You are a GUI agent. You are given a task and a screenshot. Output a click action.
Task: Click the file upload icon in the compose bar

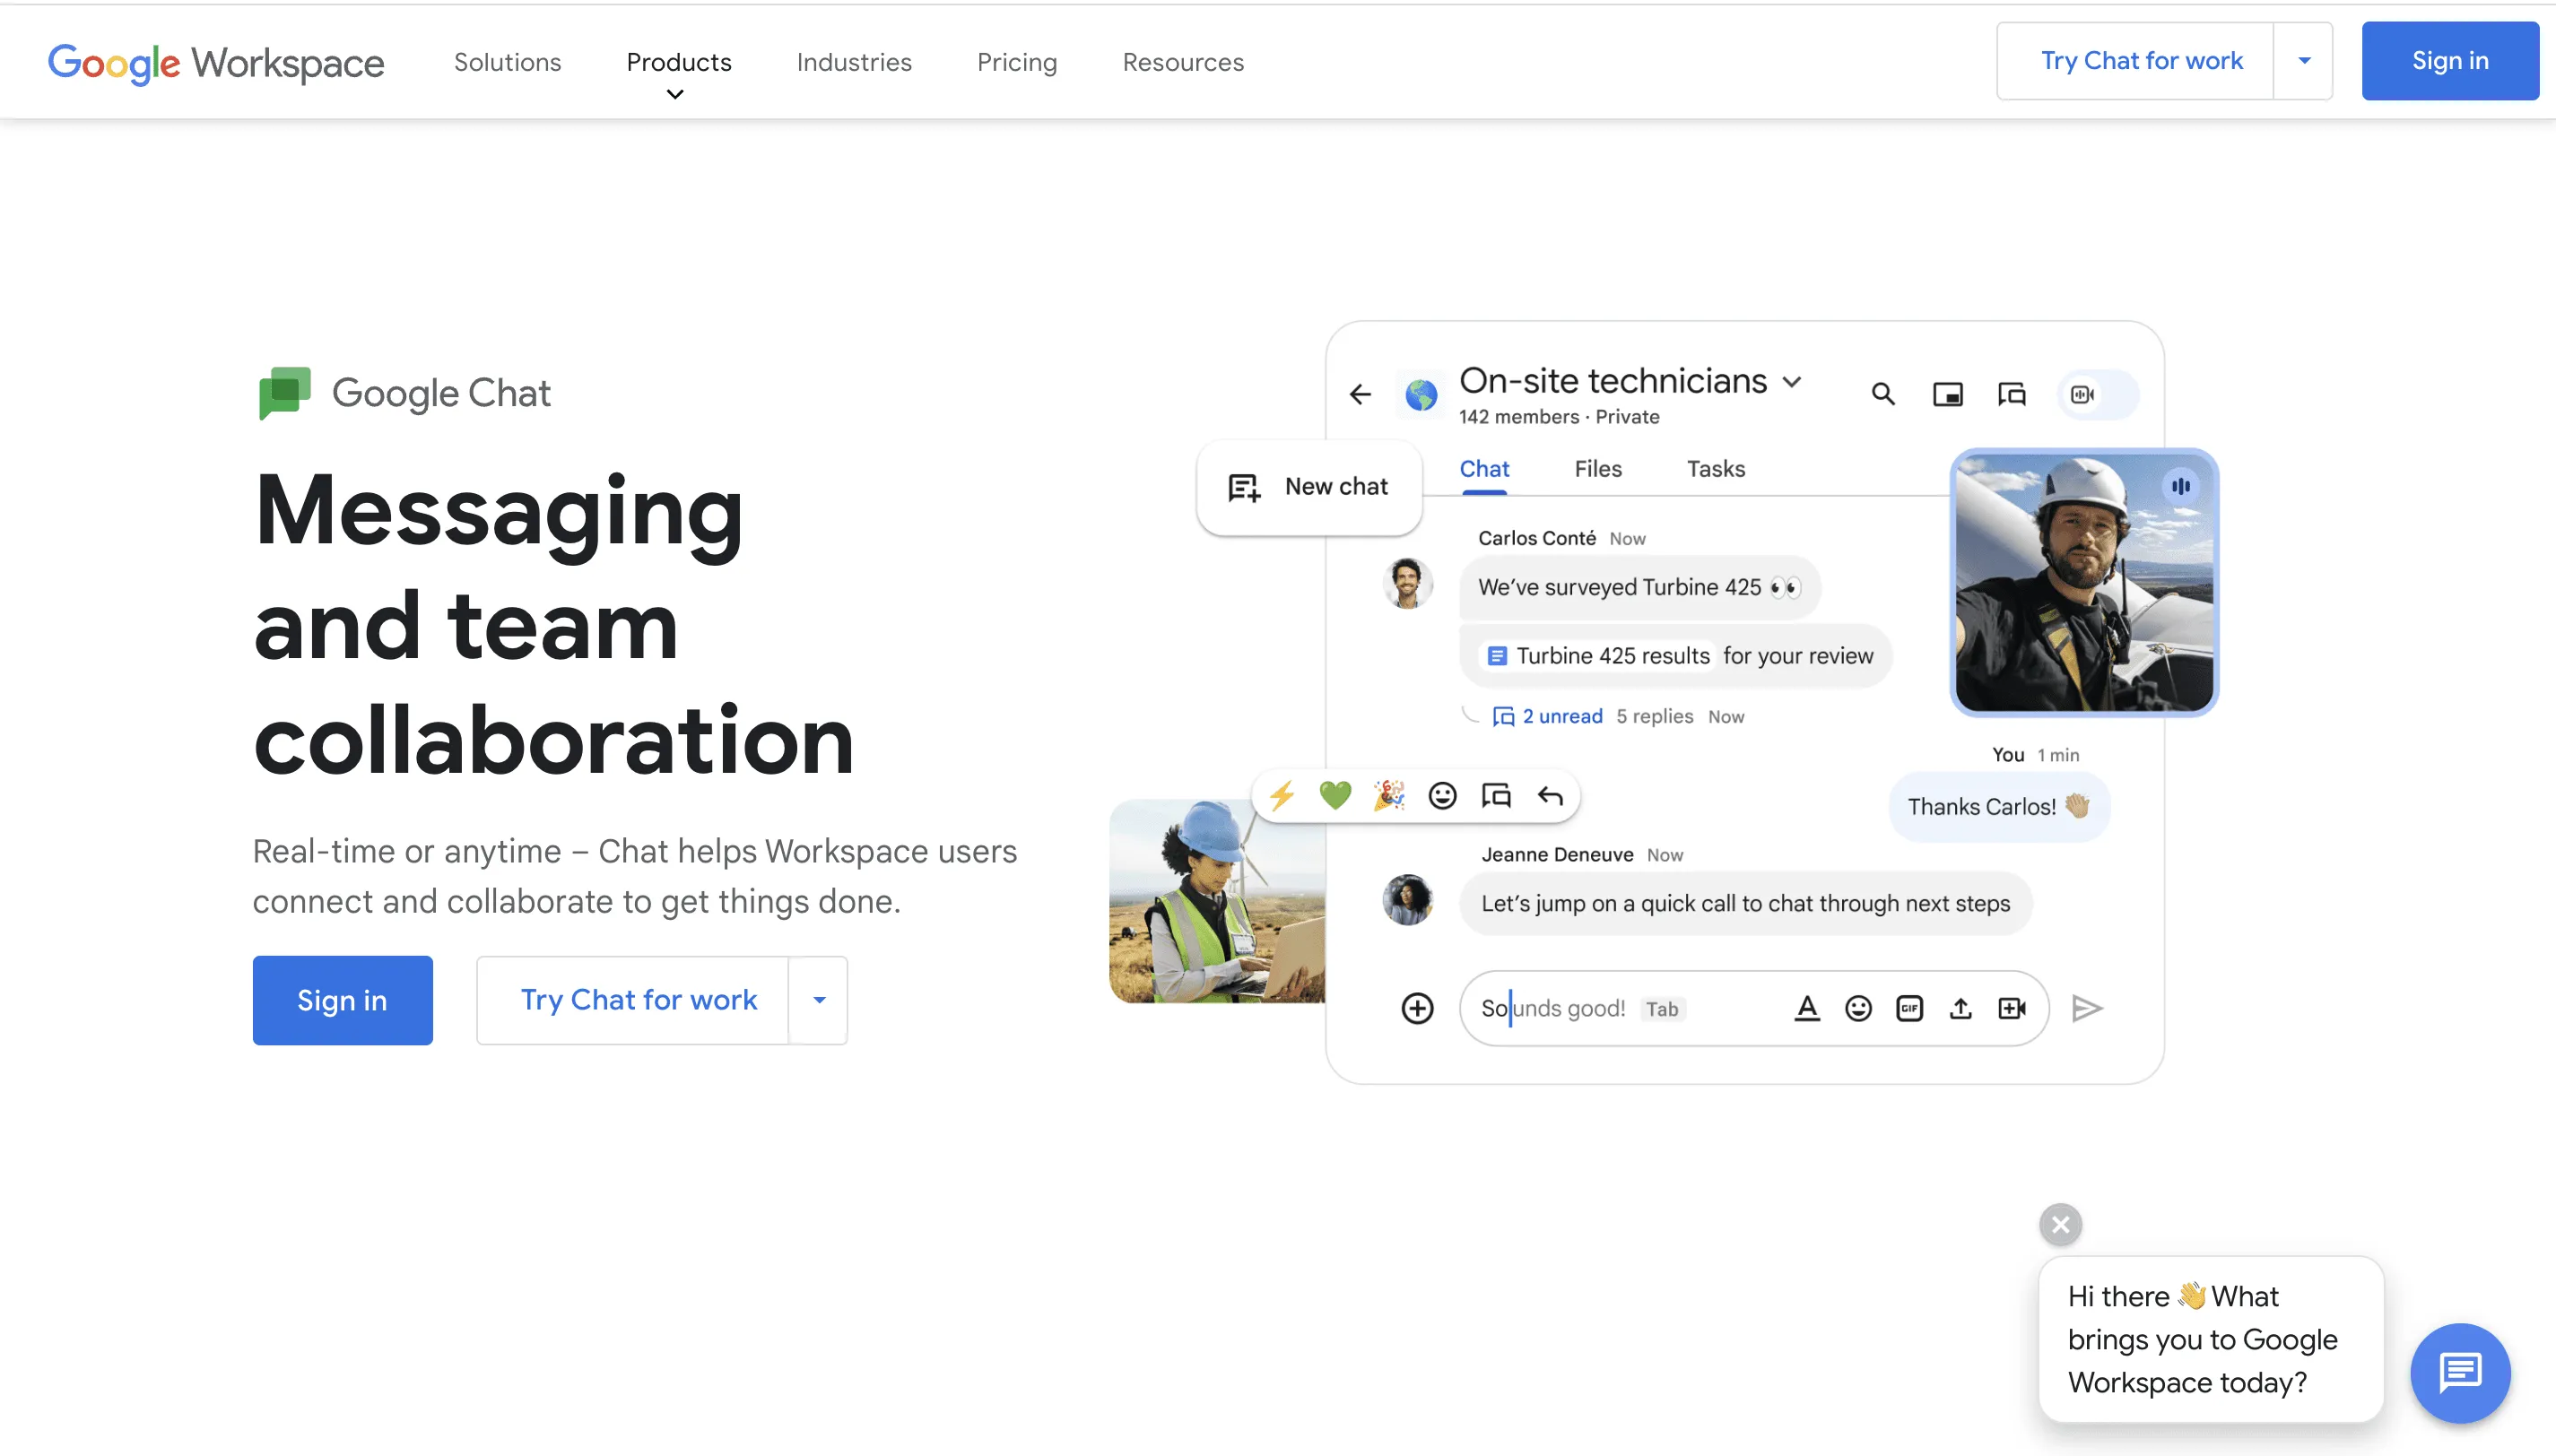[x=1960, y=1008]
